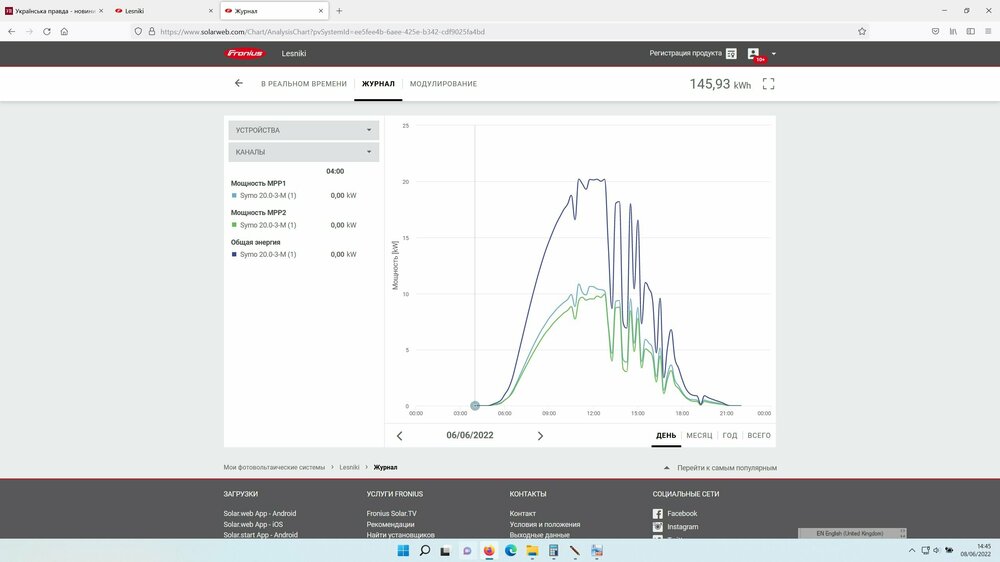This screenshot has height=562, width=1000.
Task: Go back using the left arrow icon
Action: 238,83
